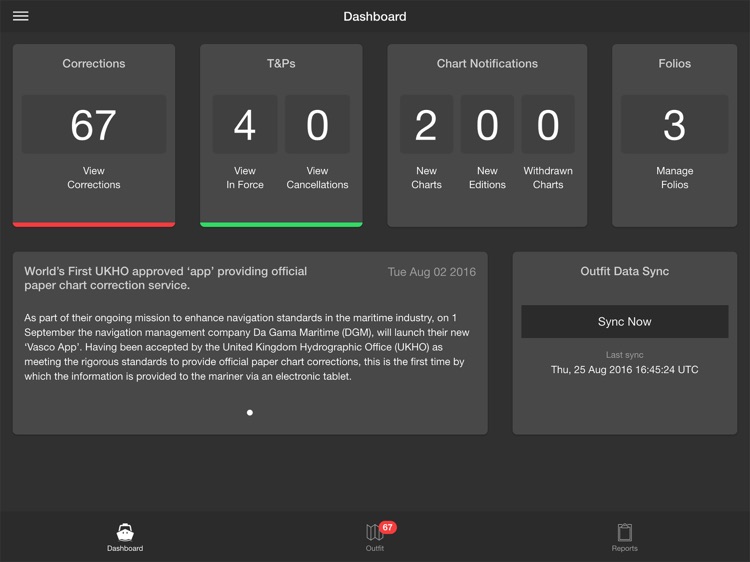Tap the New Charts count 2

click(426, 125)
